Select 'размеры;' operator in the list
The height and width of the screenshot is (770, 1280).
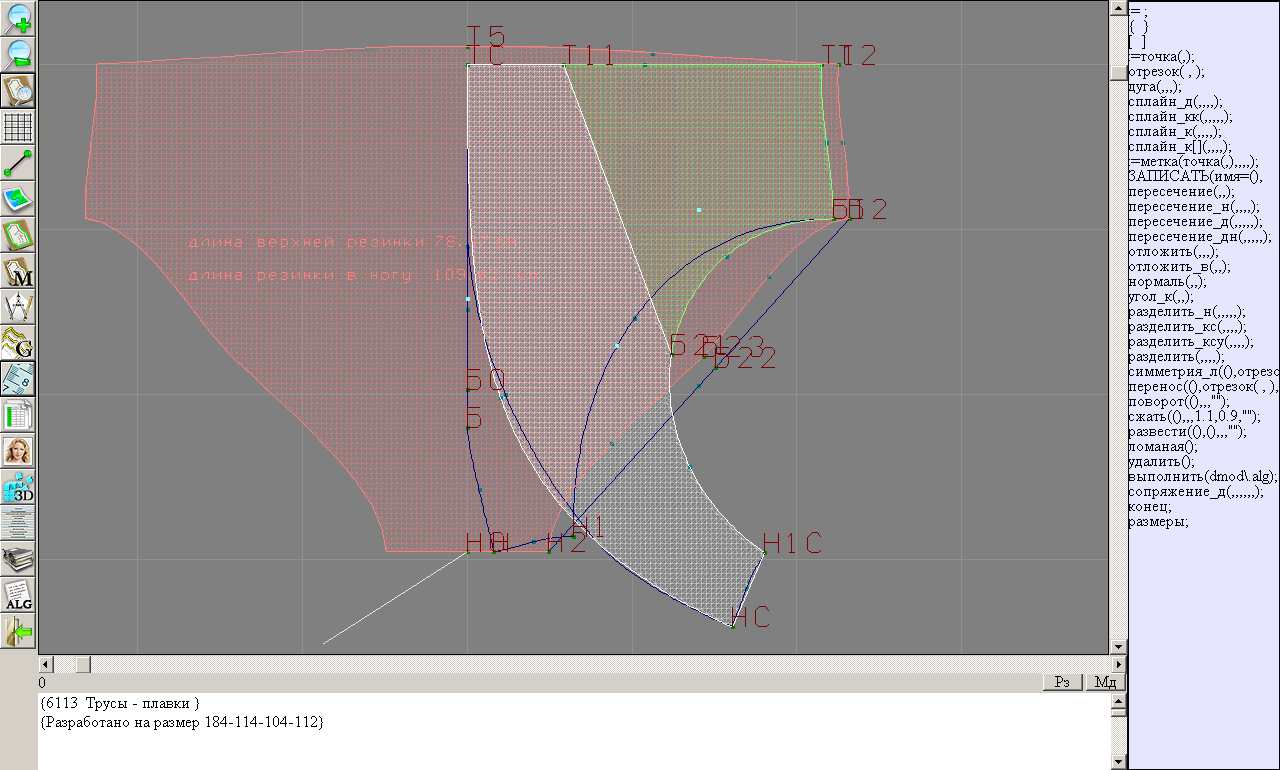point(1158,522)
